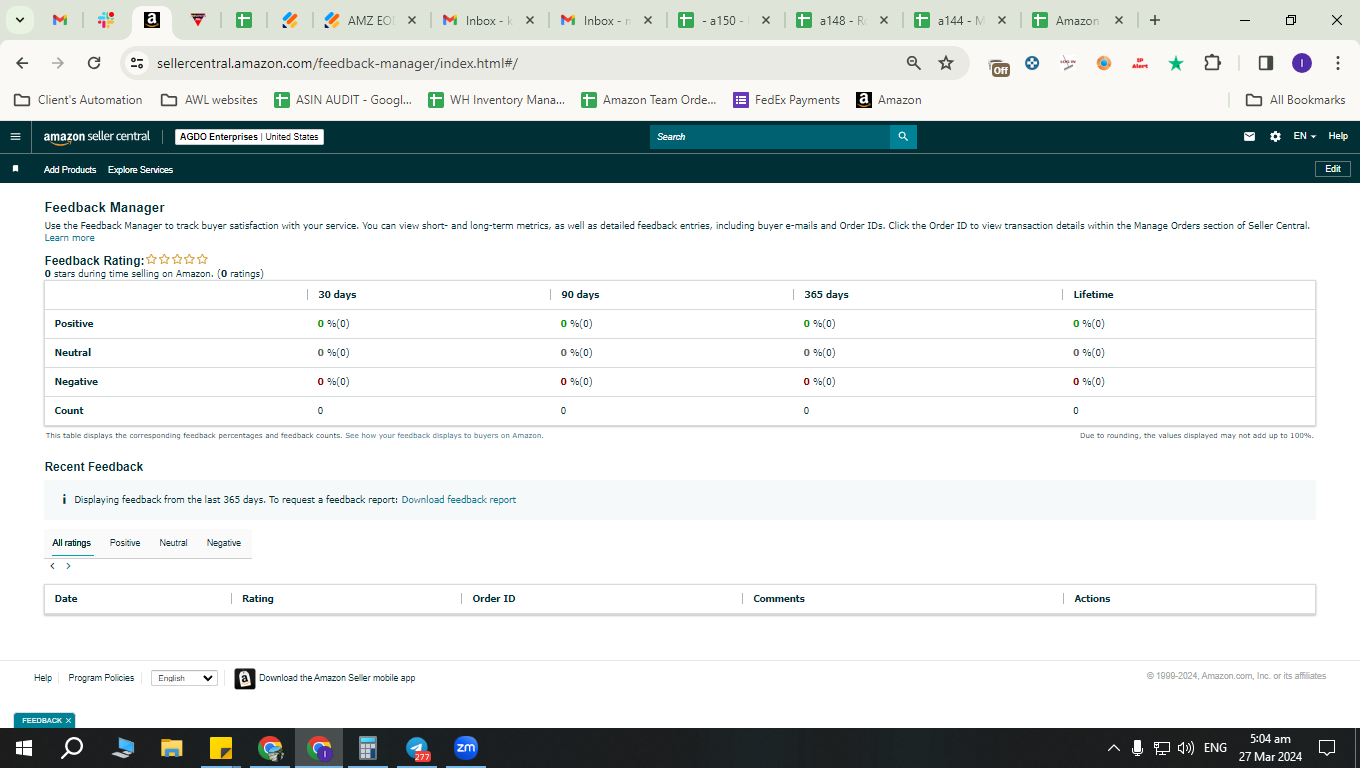This screenshot has height=768, width=1360.
Task: Open the ASIN AUDIT bookmark
Action: [344, 100]
